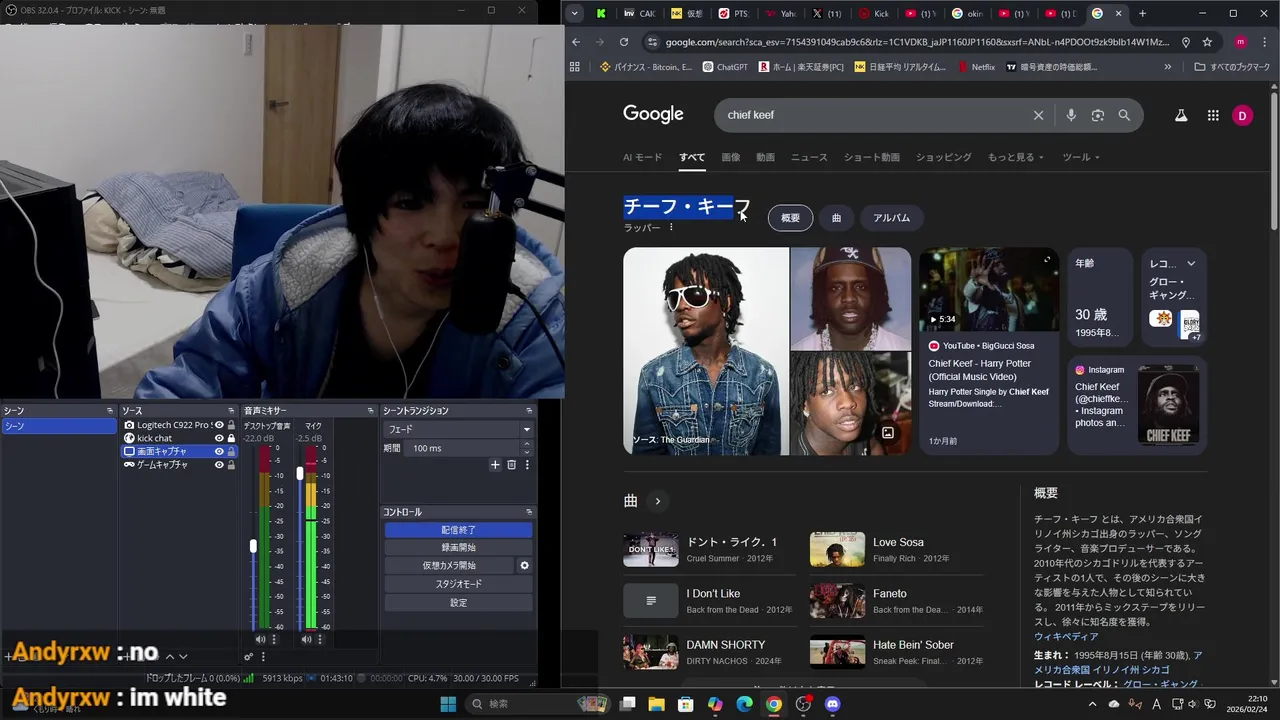Toggle lock on kick chat source
Screen dimensions: 1280x720
click(x=231, y=438)
